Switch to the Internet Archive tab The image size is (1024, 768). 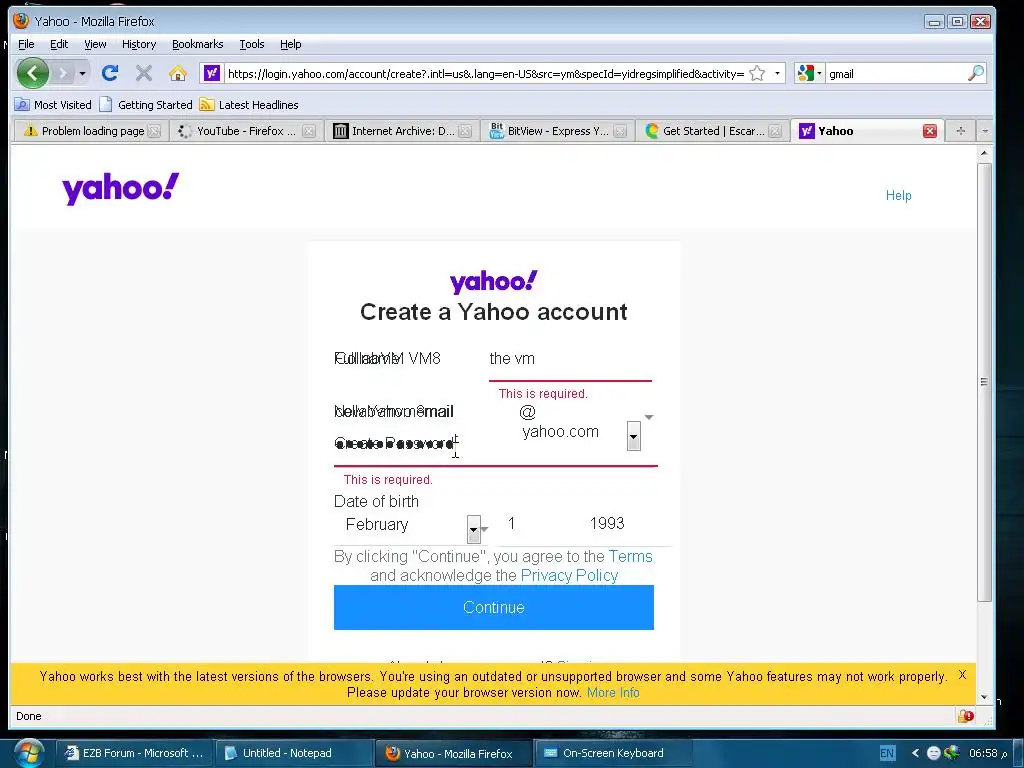pos(394,131)
